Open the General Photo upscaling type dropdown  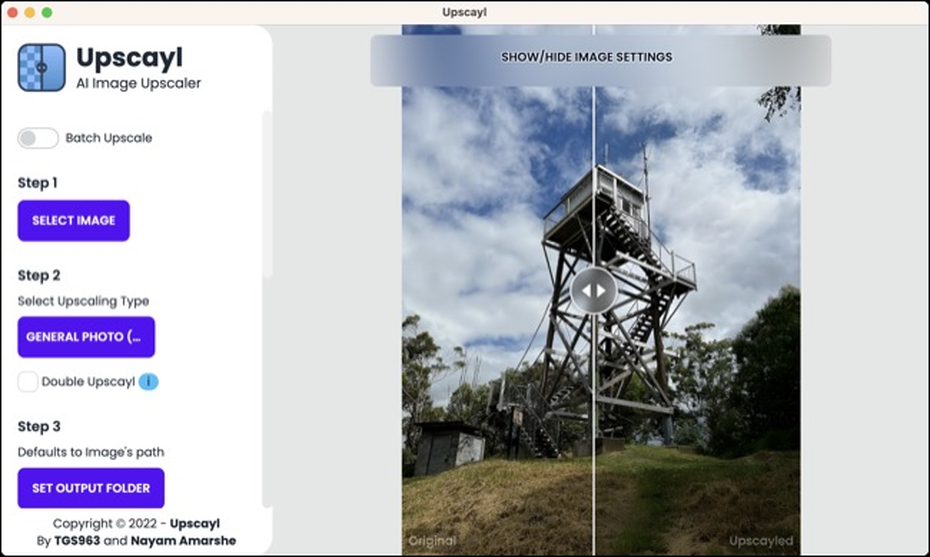[86, 337]
